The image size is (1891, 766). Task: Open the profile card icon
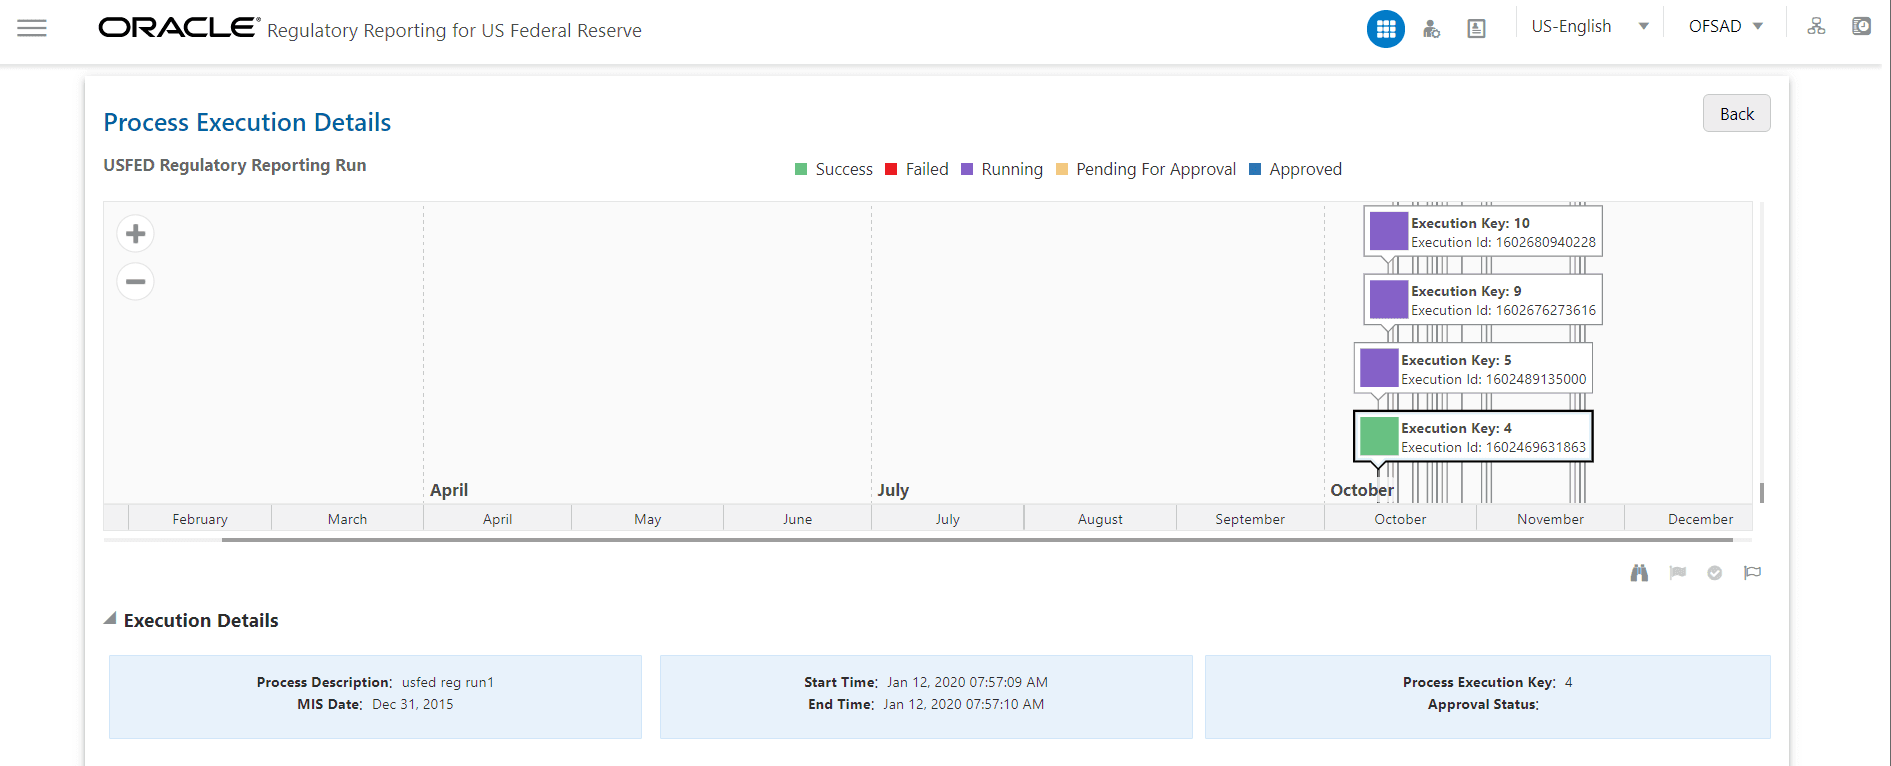pos(1476,29)
